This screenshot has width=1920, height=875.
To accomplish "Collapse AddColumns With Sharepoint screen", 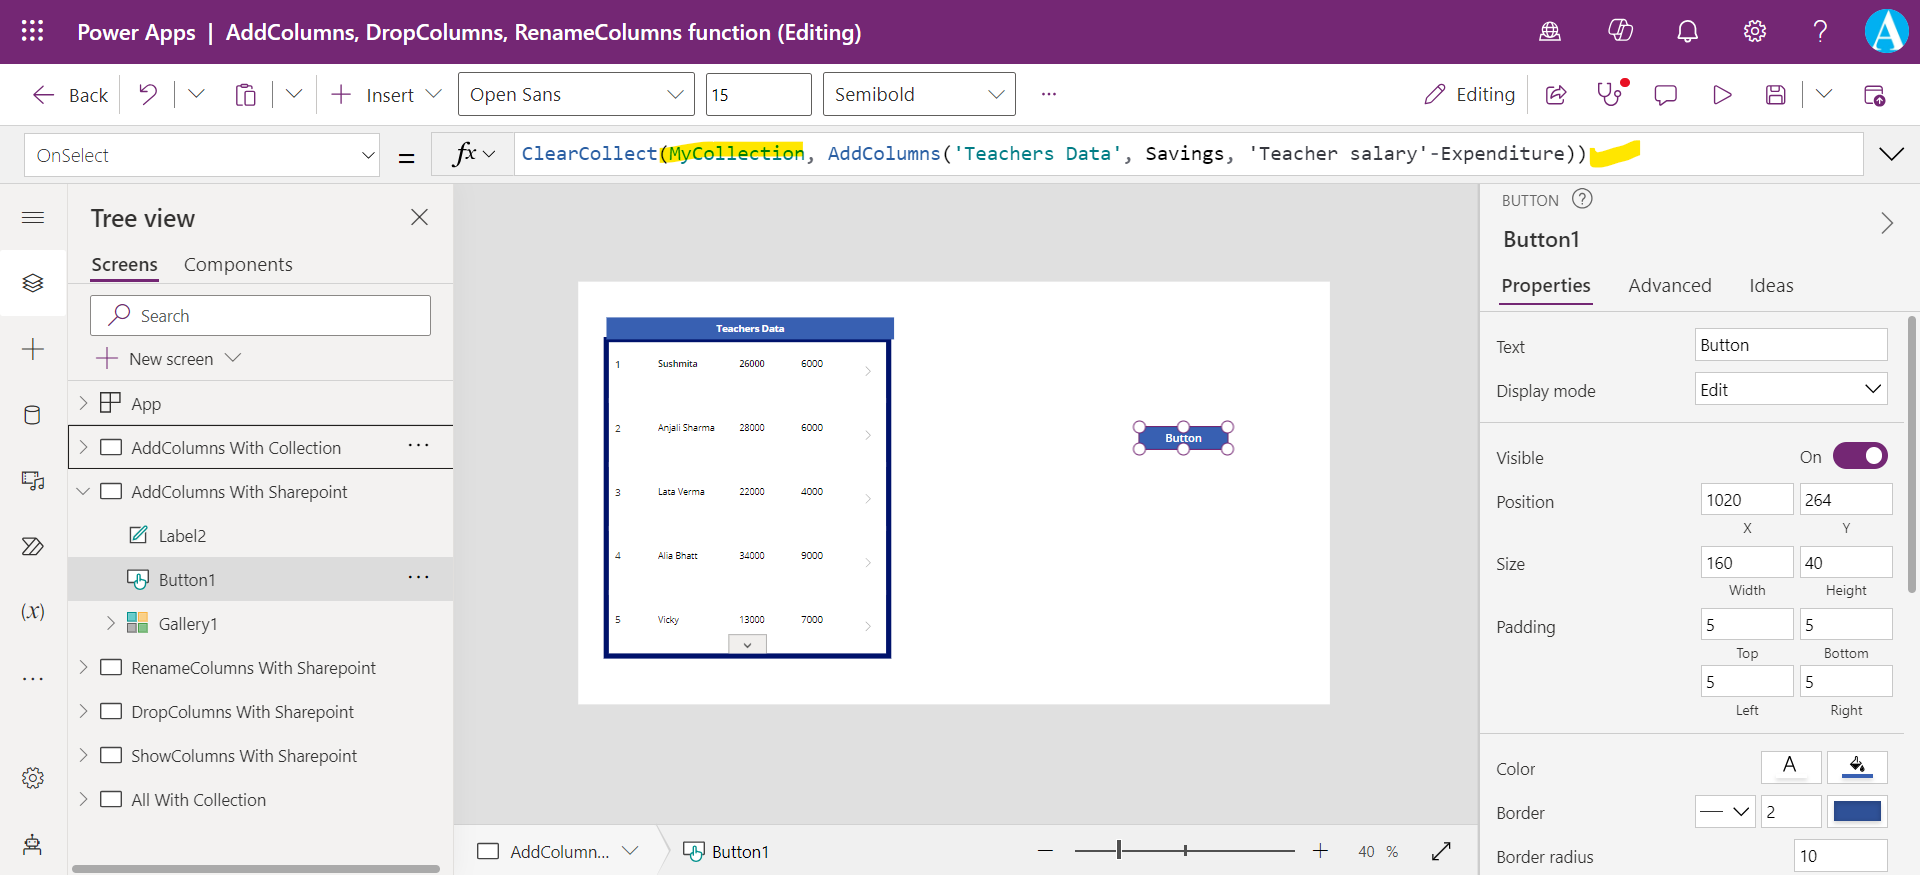I will [x=84, y=492].
